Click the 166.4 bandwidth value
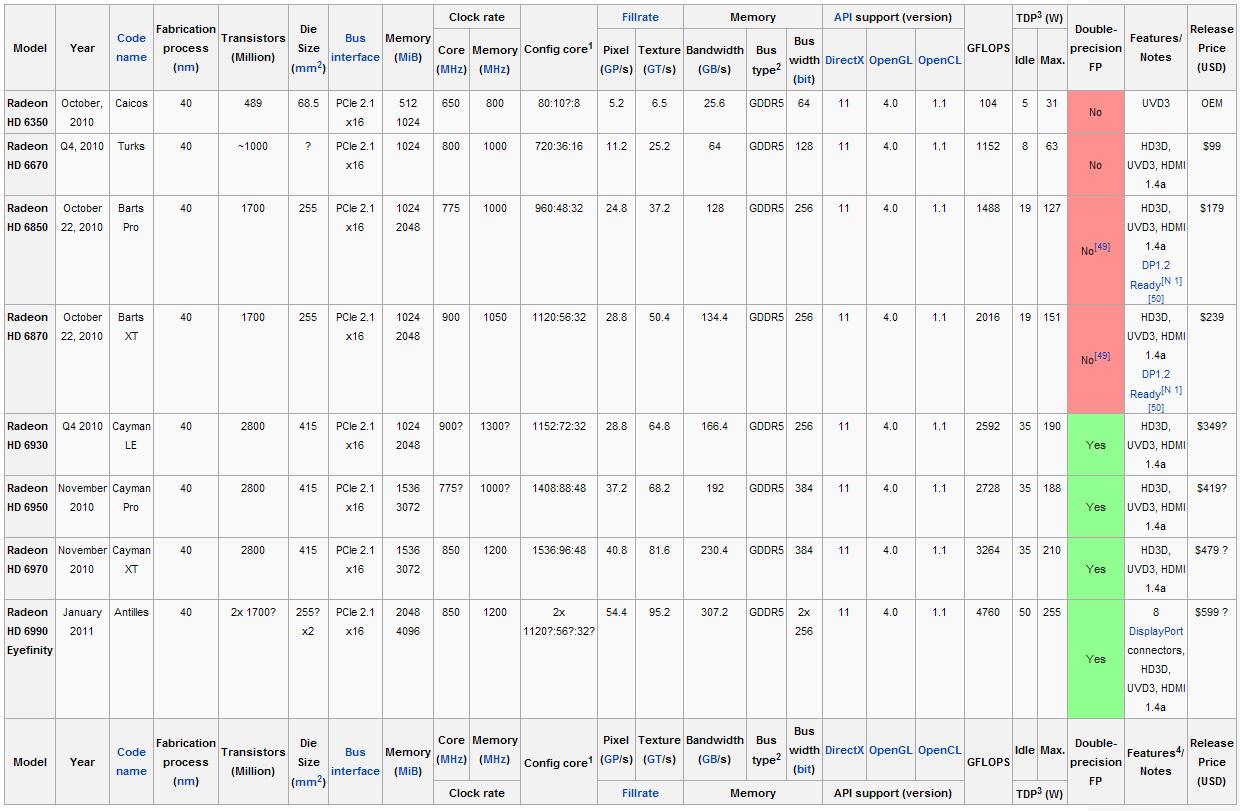 [x=715, y=427]
